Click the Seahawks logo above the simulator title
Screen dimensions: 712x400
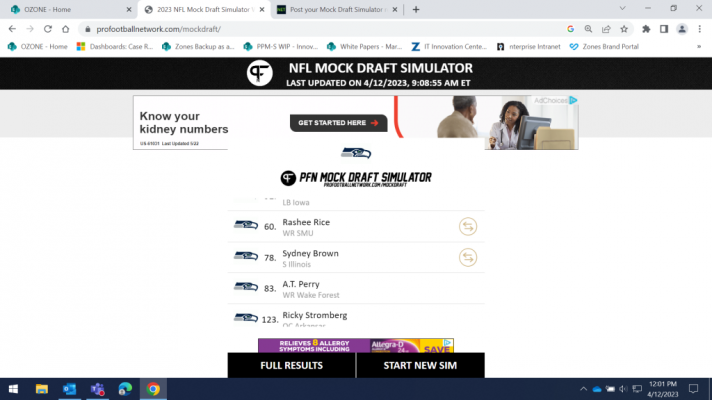[356, 153]
